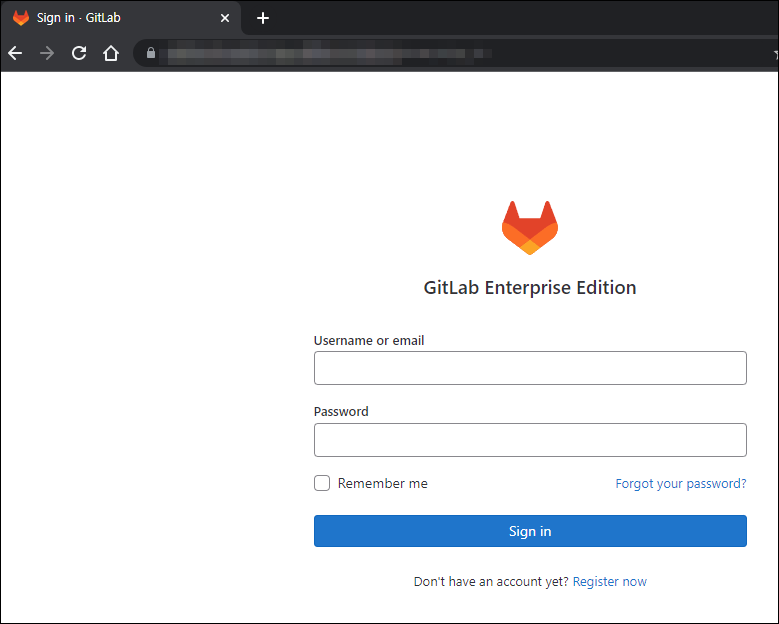The image size is (779, 624).
Task: Click the Remember me label text
Action: coord(383,483)
